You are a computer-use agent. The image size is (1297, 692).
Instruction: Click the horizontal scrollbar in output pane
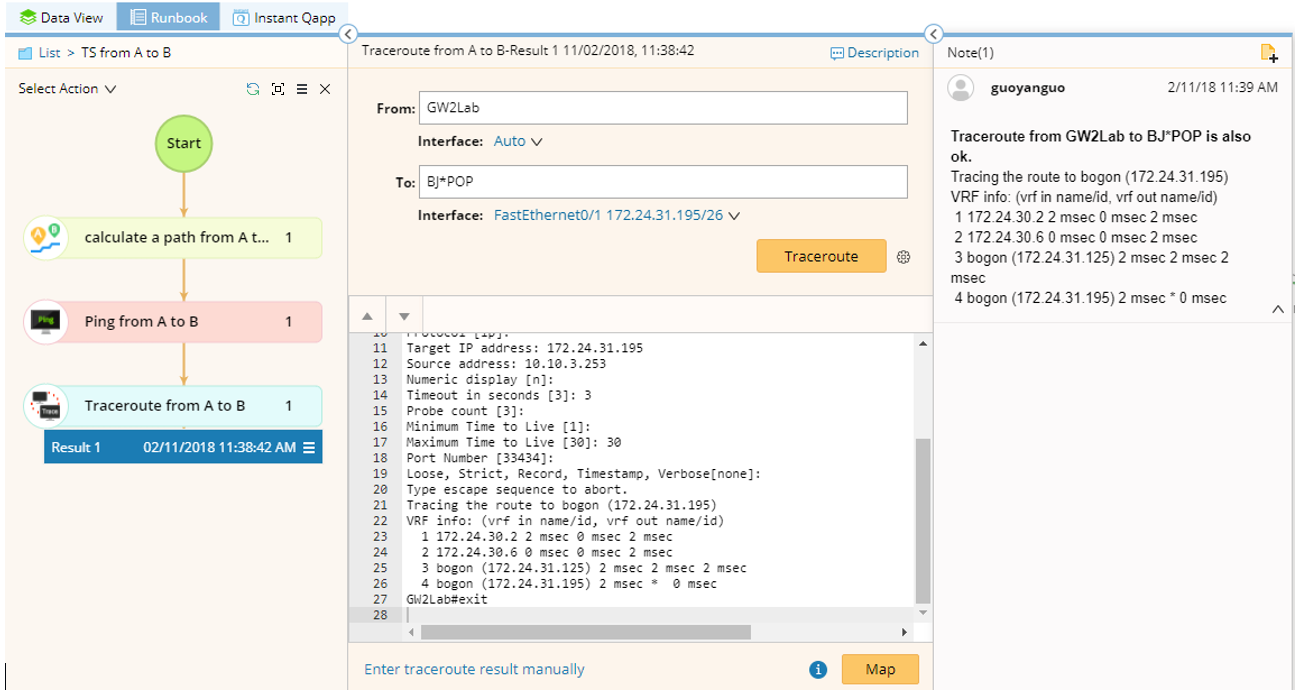point(585,632)
